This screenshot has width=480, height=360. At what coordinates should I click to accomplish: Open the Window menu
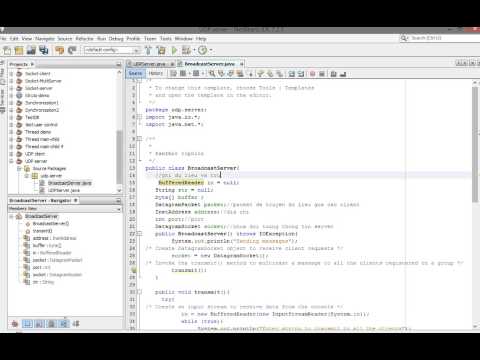tap(184, 39)
